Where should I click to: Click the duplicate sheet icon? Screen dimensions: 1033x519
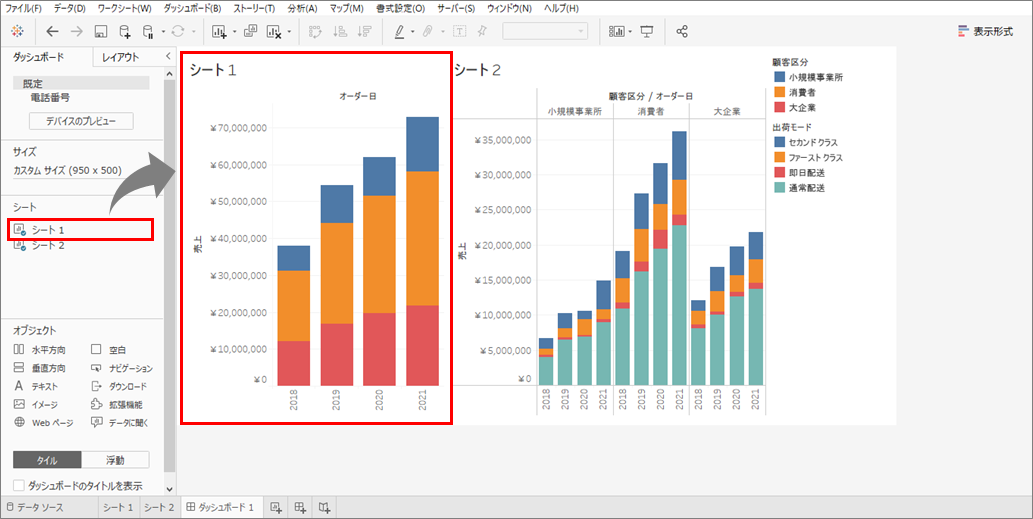(250, 31)
